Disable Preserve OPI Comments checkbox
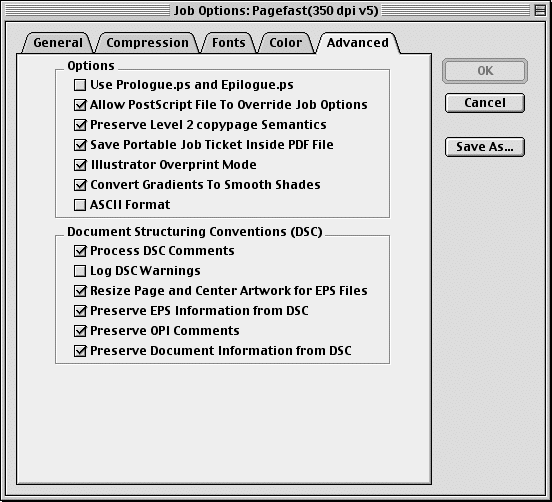The height and width of the screenshot is (502, 552). coord(80,331)
